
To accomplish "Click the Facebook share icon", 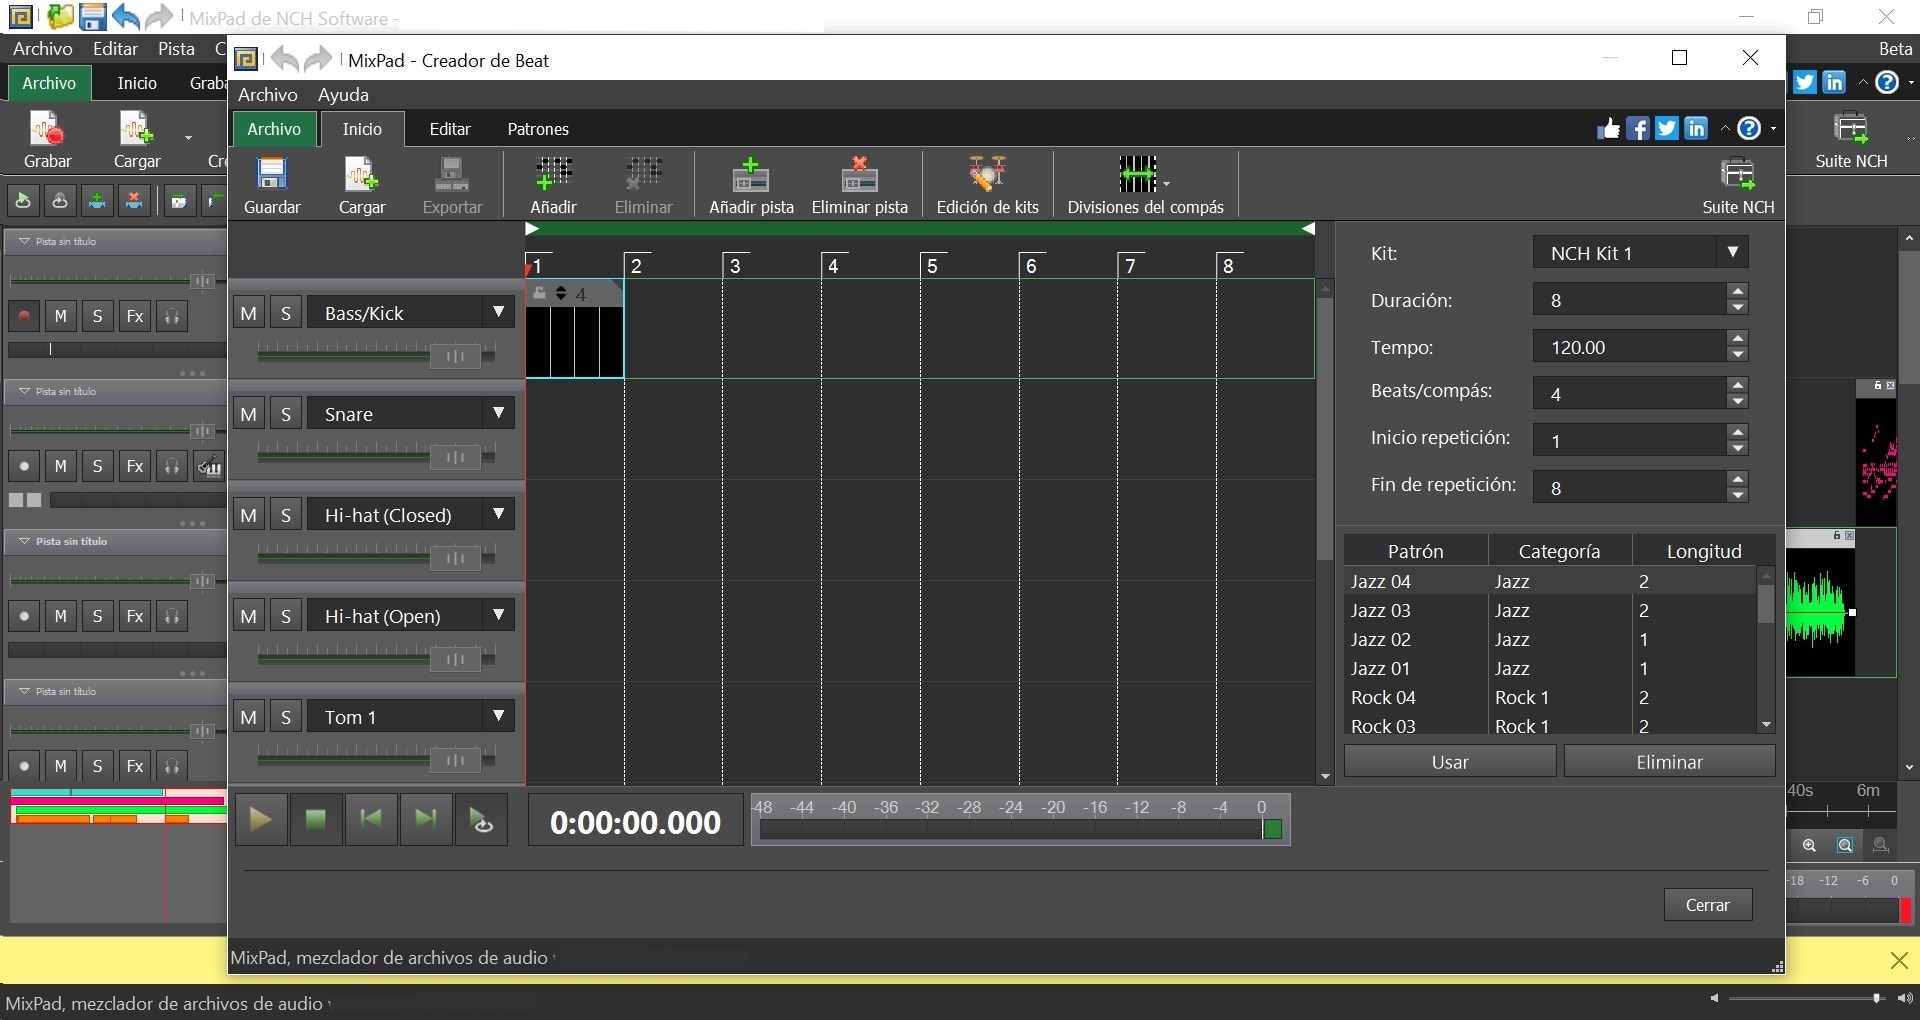I will pyautogui.click(x=1639, y=129).
